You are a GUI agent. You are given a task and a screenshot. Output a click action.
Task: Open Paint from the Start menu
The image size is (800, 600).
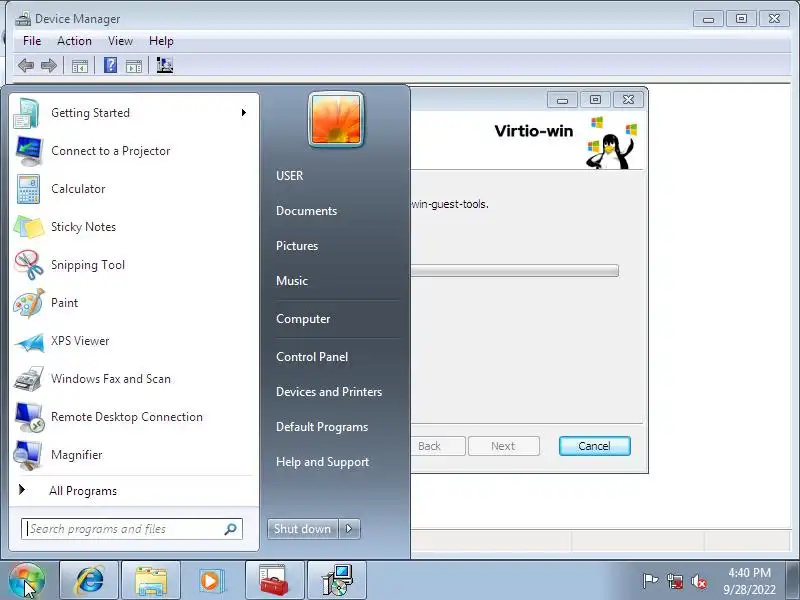(134, 303)
